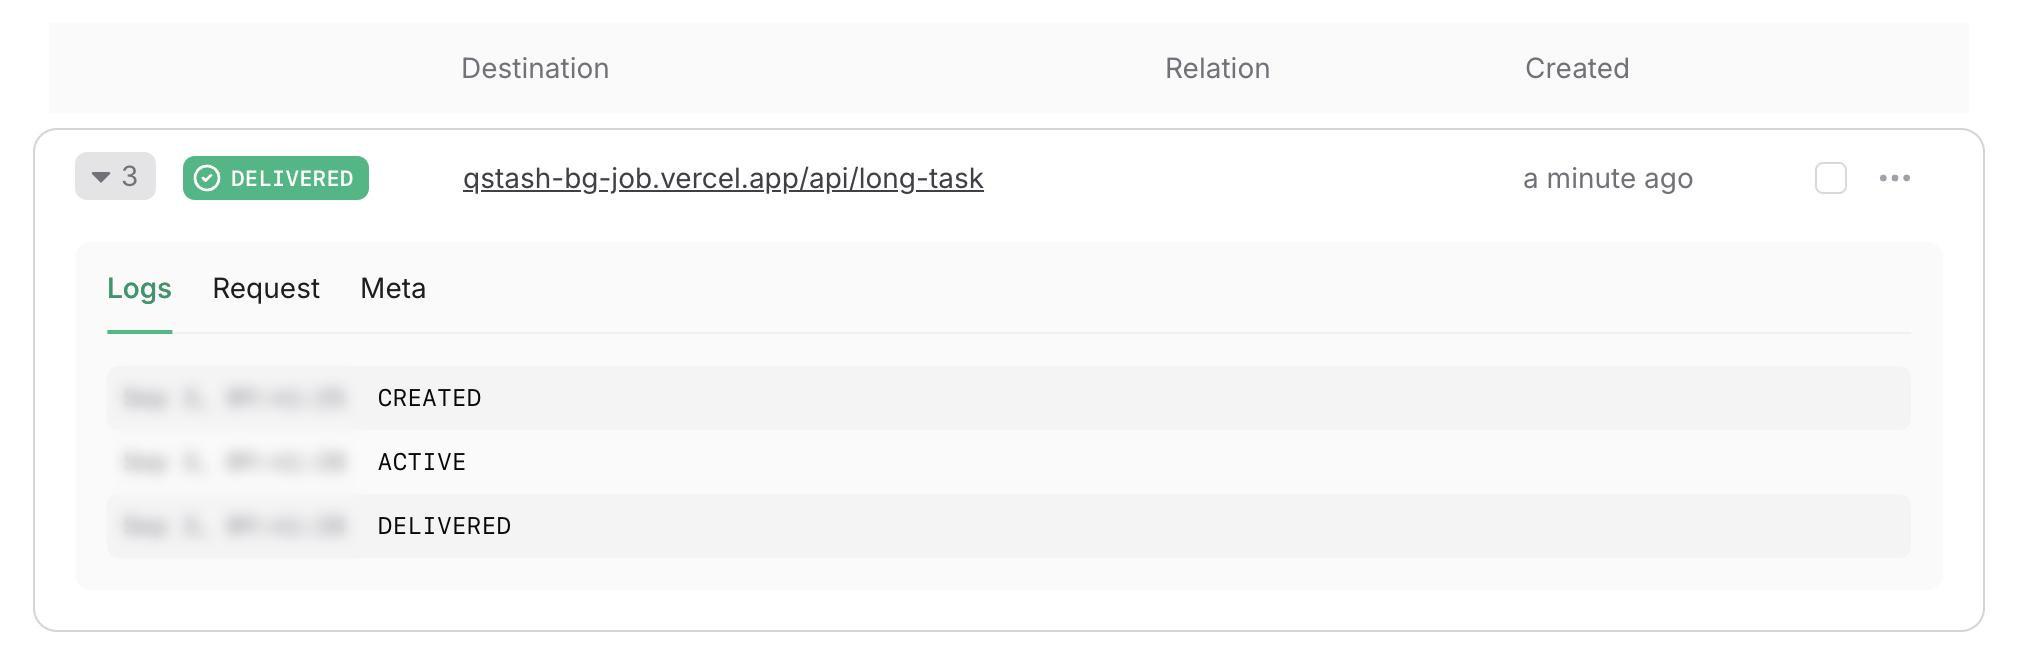Select the message row checkbox
This screenshot has width=2034, height=650.
[1830, 178]
